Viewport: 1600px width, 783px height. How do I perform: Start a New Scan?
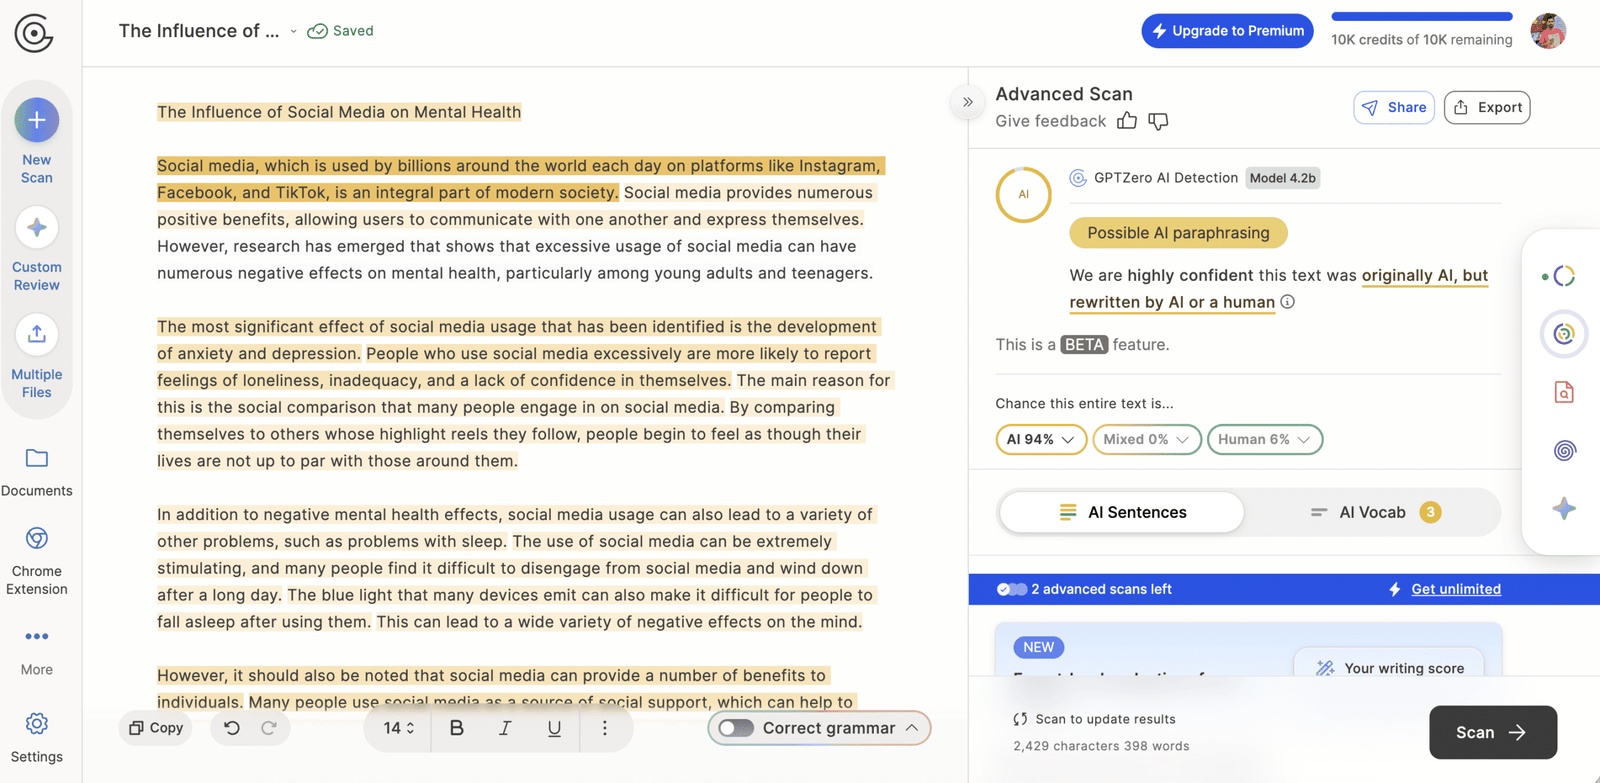[x=37, y=121]
